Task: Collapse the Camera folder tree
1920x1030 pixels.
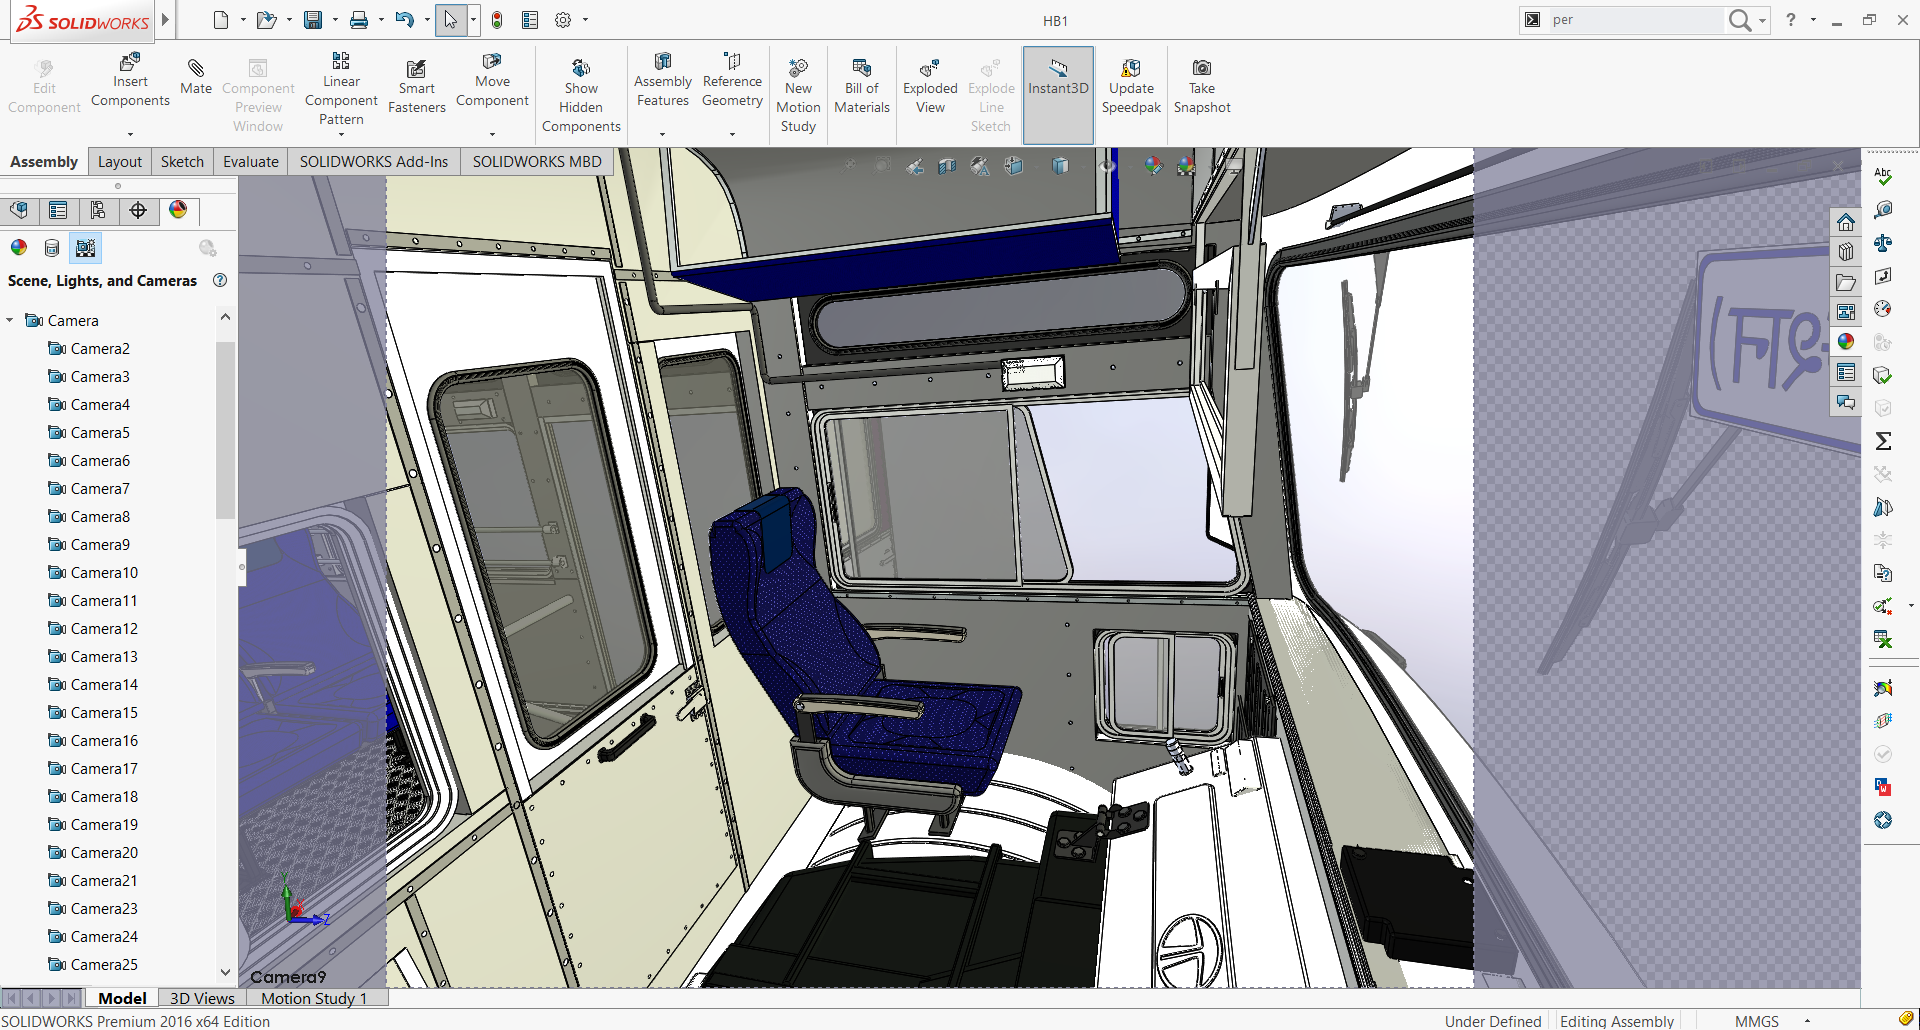Action: point(10,321)
